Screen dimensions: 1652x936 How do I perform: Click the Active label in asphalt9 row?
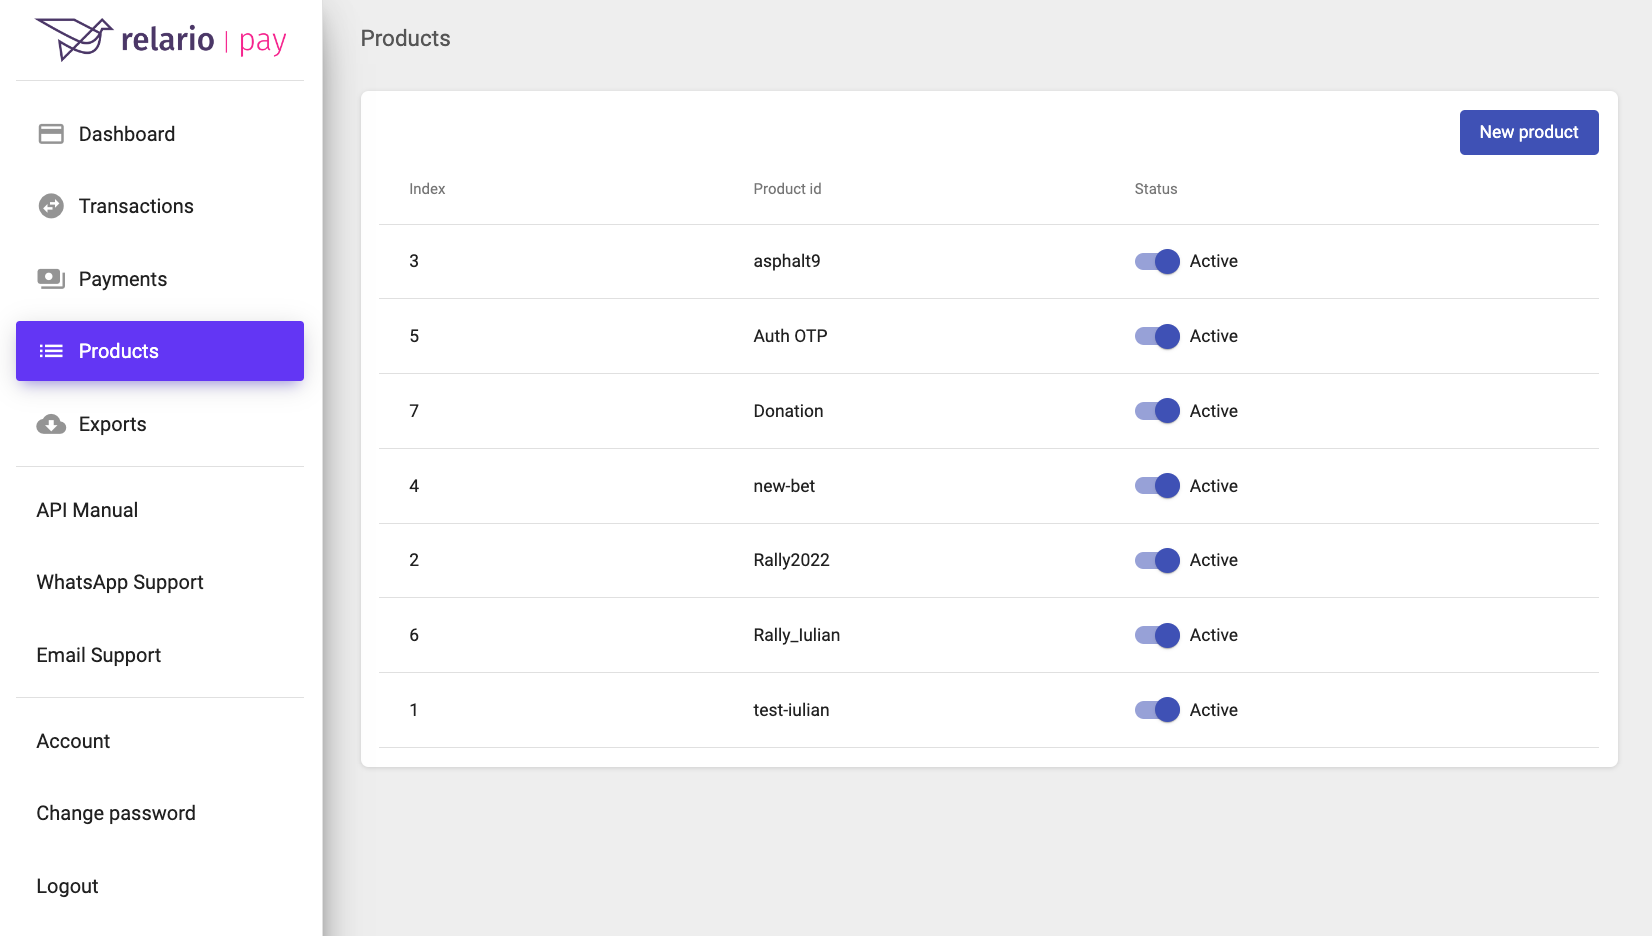click(x=1213, y=261)
